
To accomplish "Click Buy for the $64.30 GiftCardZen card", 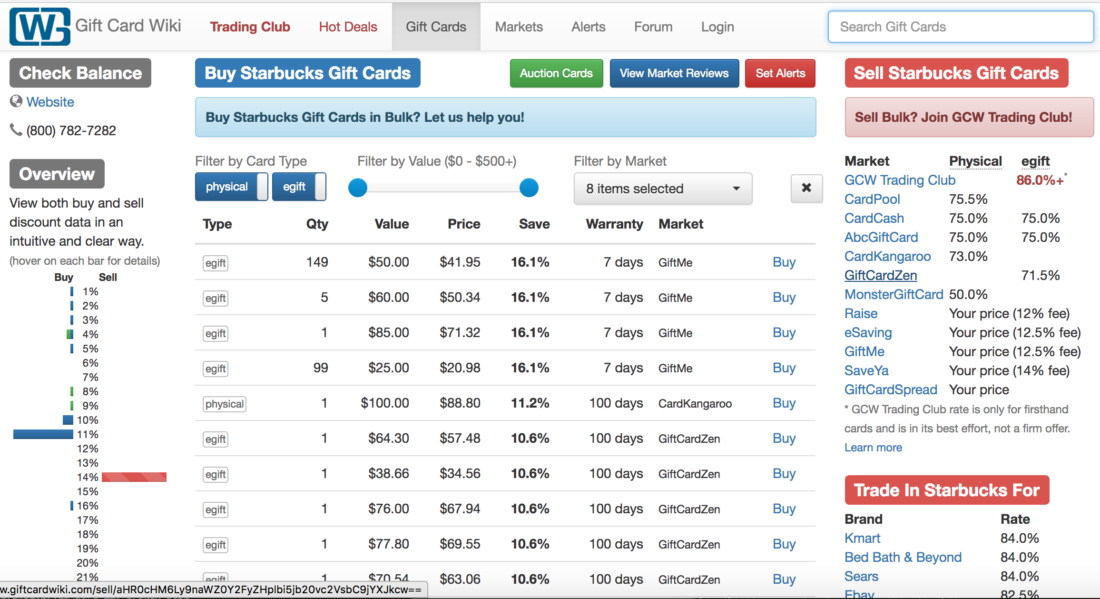I will point(784,438).
